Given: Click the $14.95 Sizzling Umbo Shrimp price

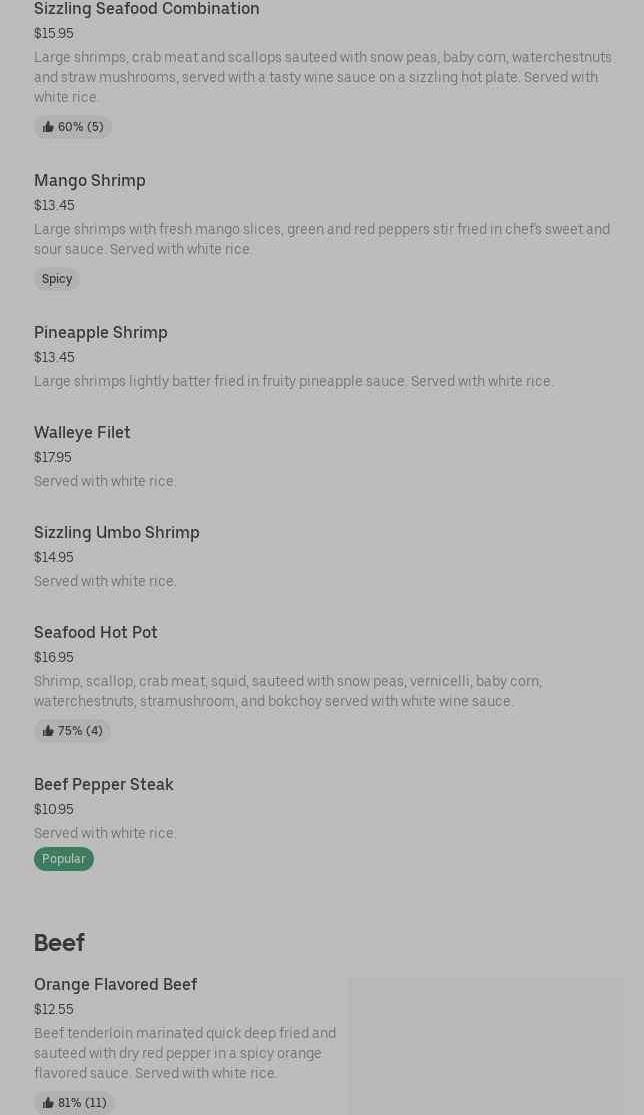Looking at the screenshot, I should coord(54,557).
